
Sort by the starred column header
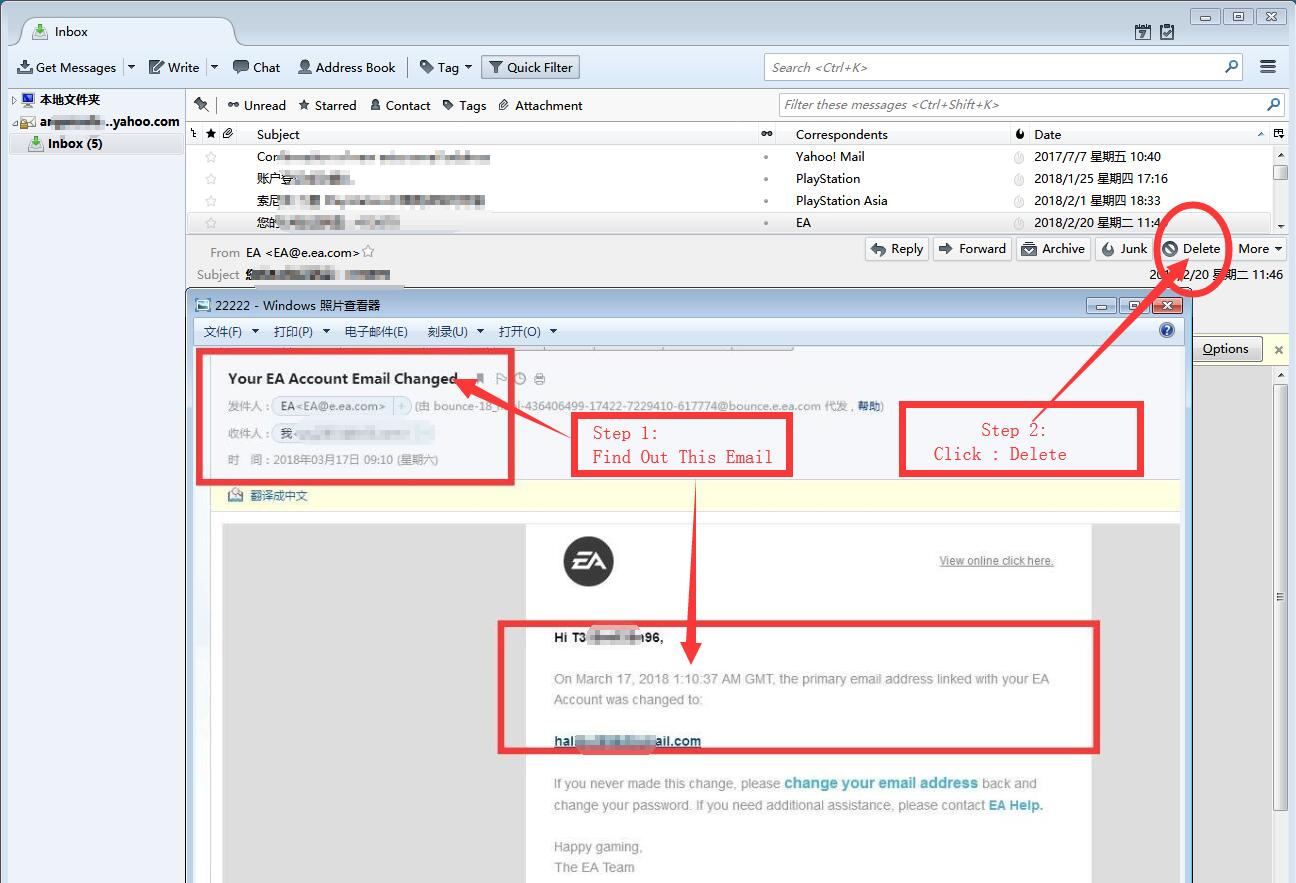click(x=211, y=134)
